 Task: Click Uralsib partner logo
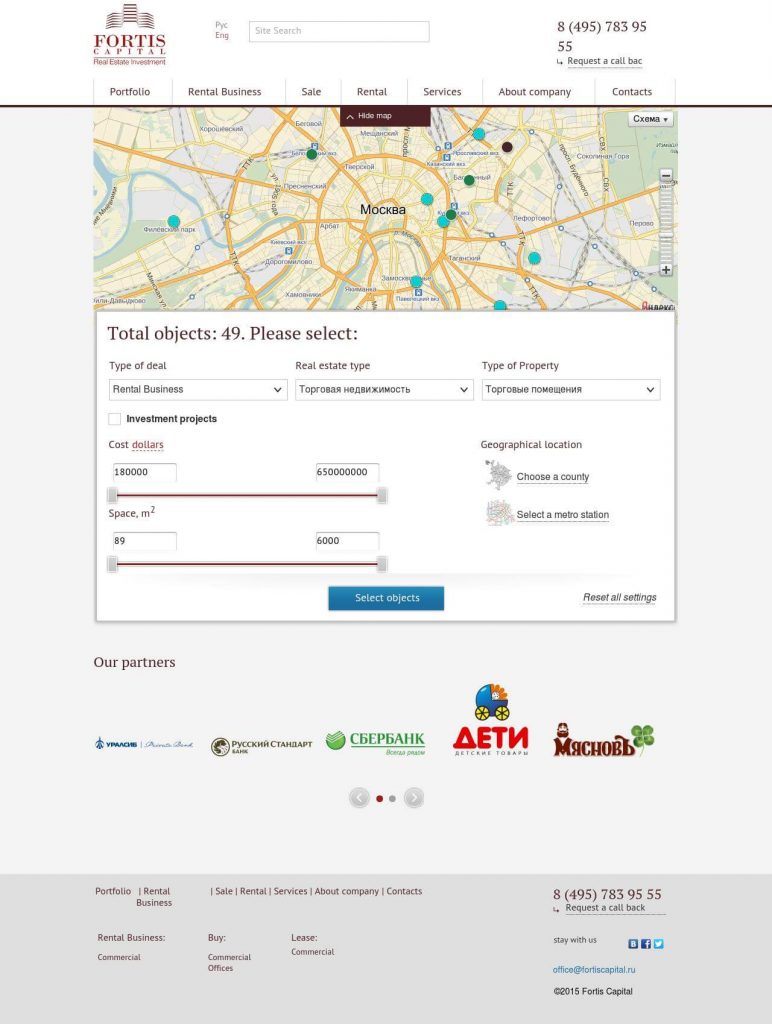coord(144,744)
